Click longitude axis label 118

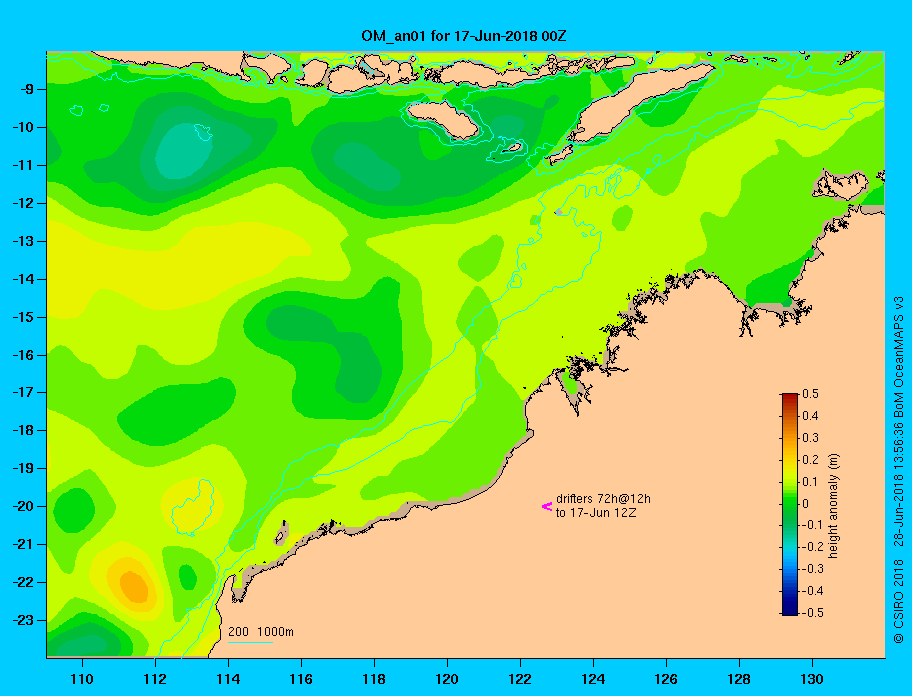pos(374,679)
